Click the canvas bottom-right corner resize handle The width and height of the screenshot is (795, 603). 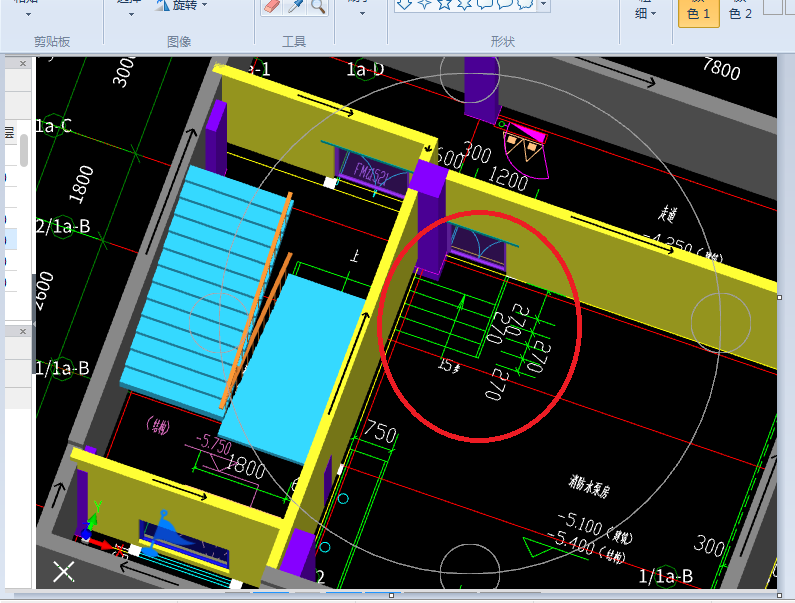point(779,595)
